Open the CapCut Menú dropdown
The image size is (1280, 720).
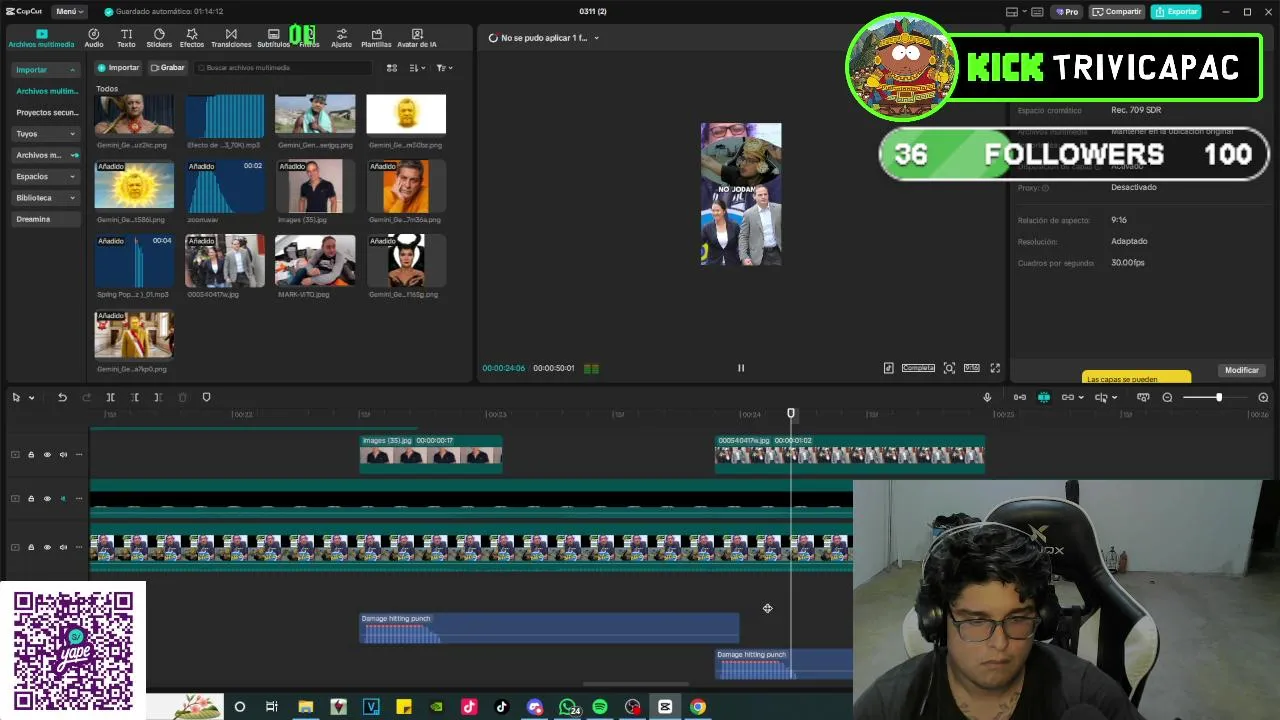click(69, 12)
